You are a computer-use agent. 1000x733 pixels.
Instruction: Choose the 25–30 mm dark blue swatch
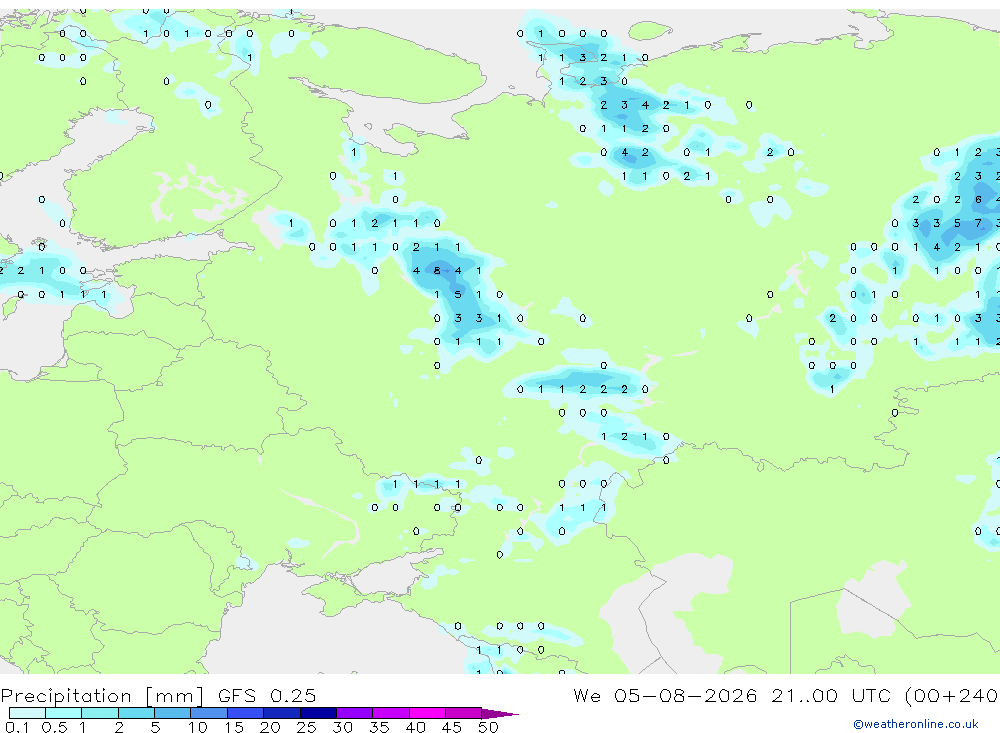click(x=318, y=713)
